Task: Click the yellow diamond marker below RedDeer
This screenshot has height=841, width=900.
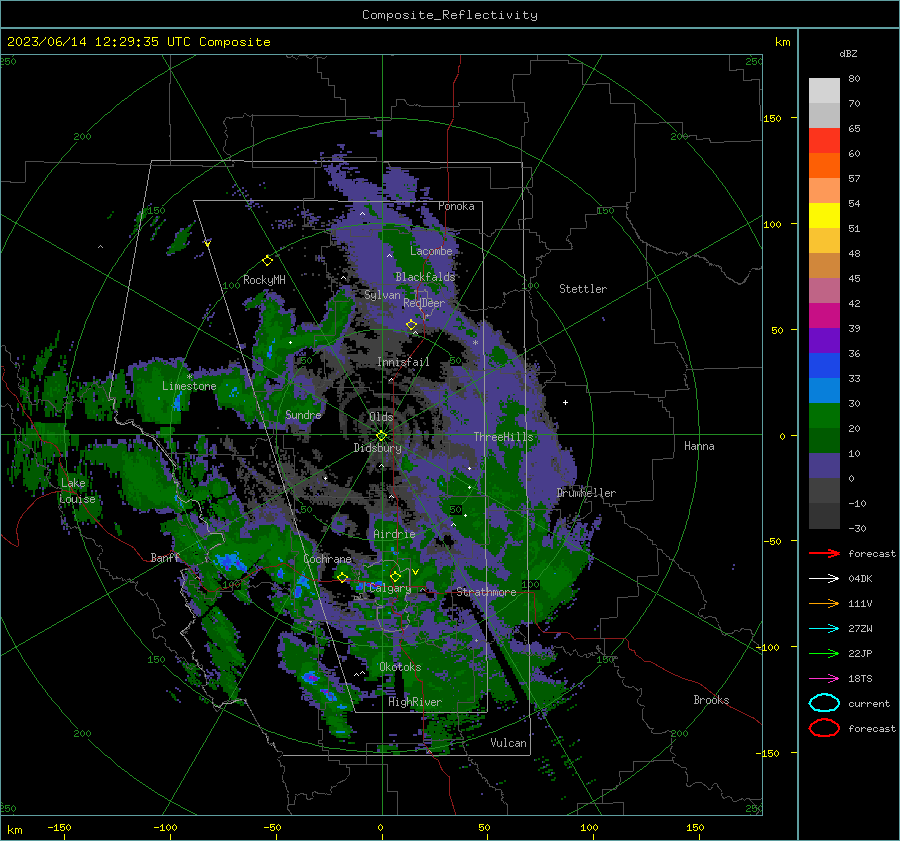Action: coord(411,325)
